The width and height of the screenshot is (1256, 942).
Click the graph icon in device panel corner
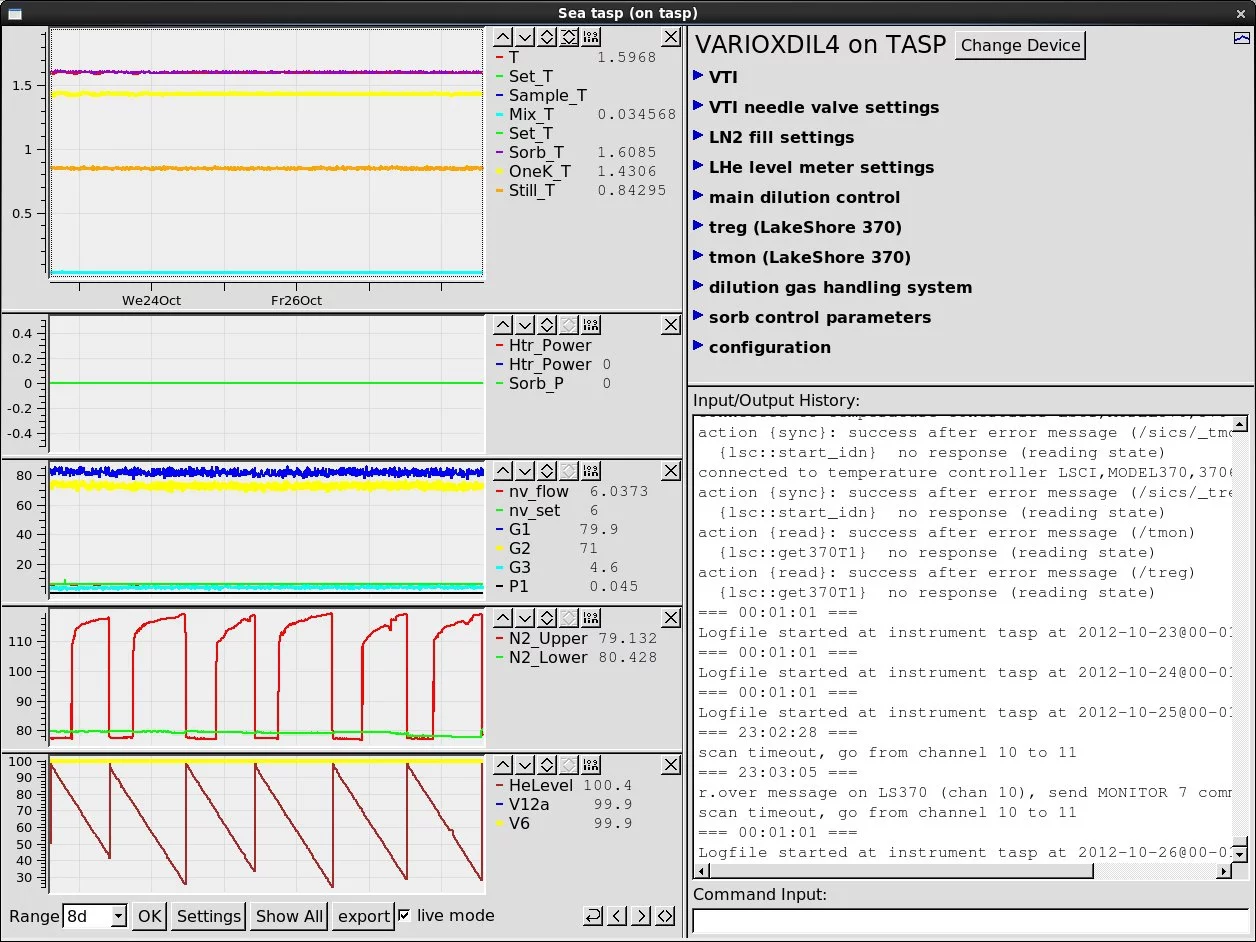[1242, 38]
